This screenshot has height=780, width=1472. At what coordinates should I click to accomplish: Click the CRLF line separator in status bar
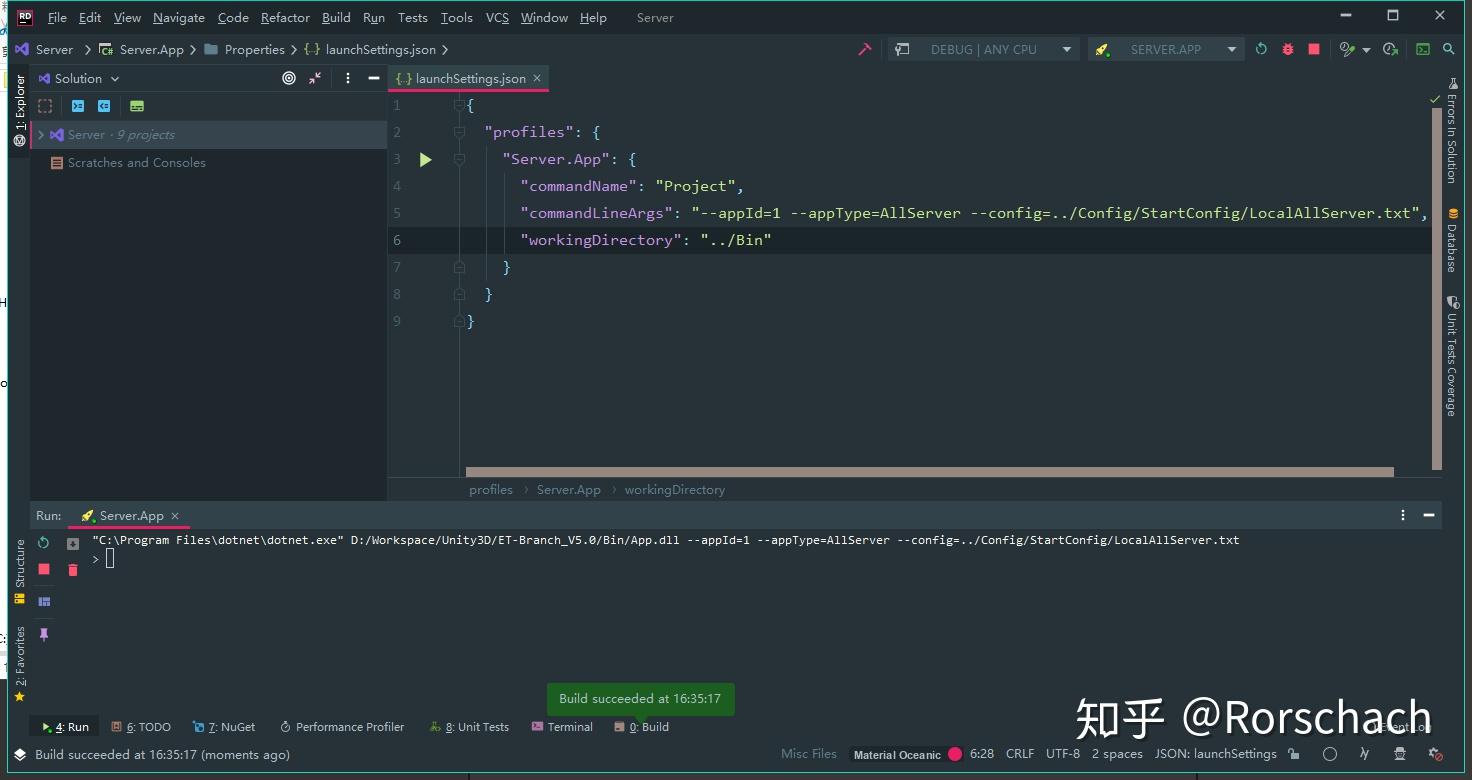point(1020,754)
